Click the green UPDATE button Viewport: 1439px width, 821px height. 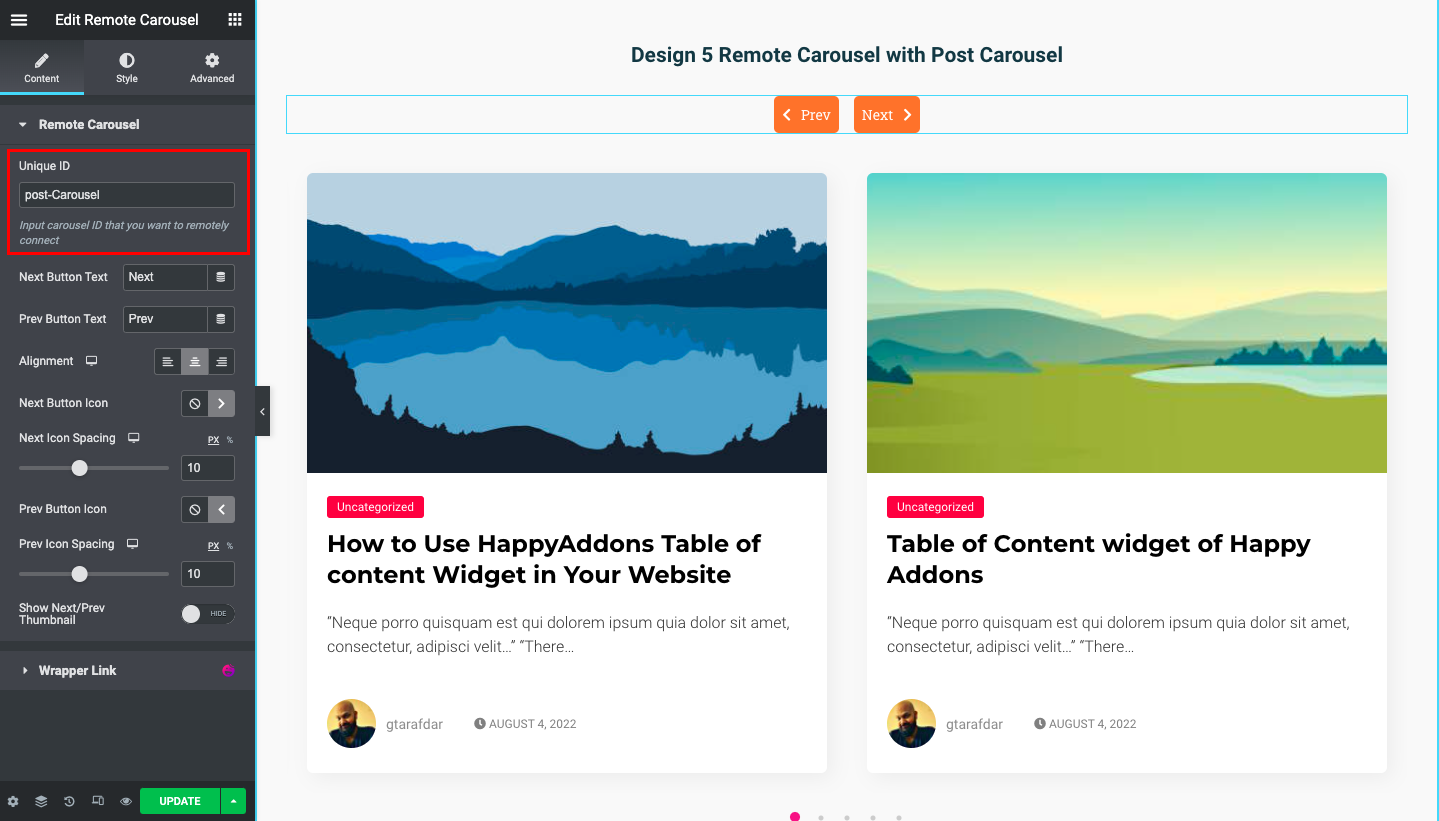[x=178, y=800]
